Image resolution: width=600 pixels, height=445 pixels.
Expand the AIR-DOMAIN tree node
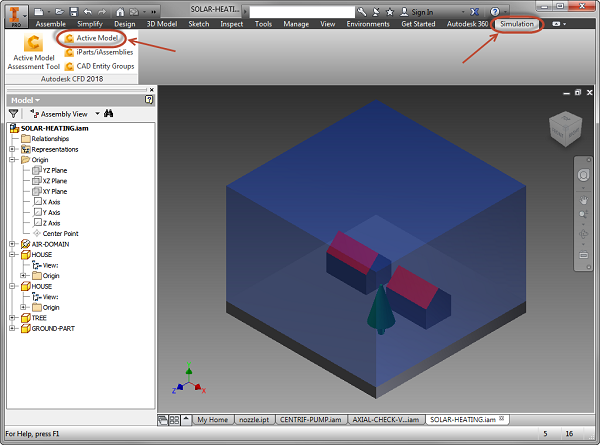pyautogui.click(x=12, y=244)
